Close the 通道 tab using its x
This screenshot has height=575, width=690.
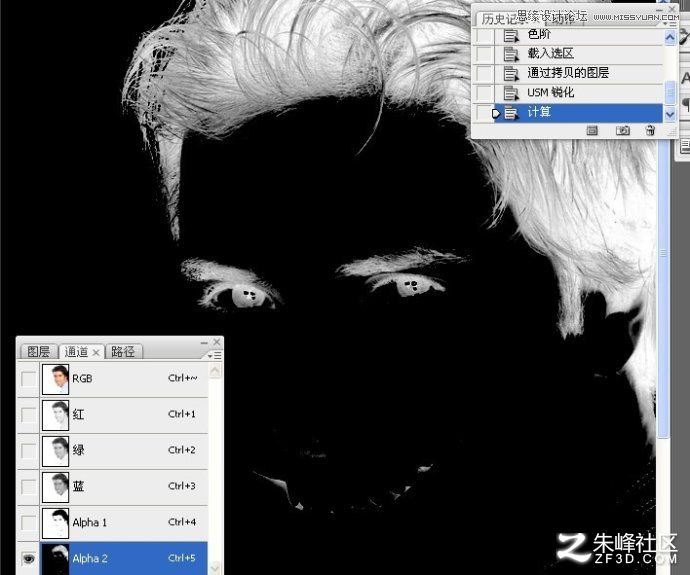pos(96,352)
